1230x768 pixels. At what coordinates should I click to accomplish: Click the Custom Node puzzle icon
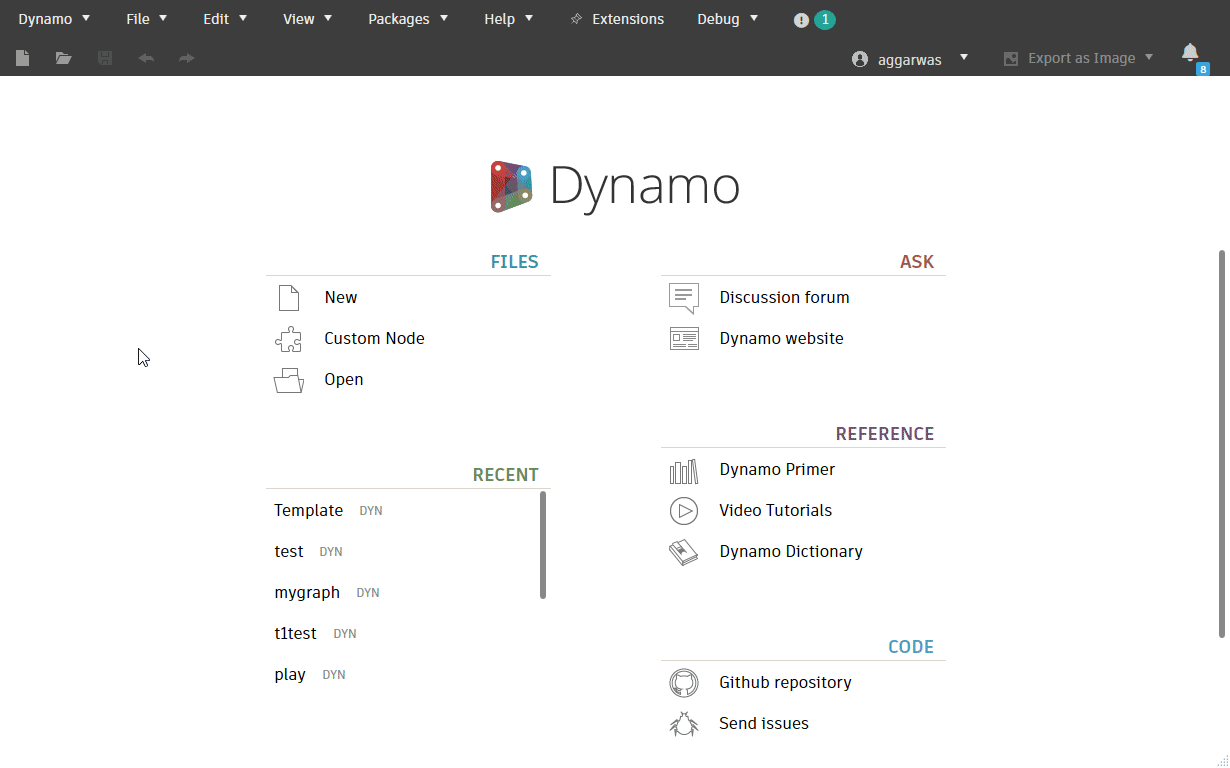click(288, 339)
